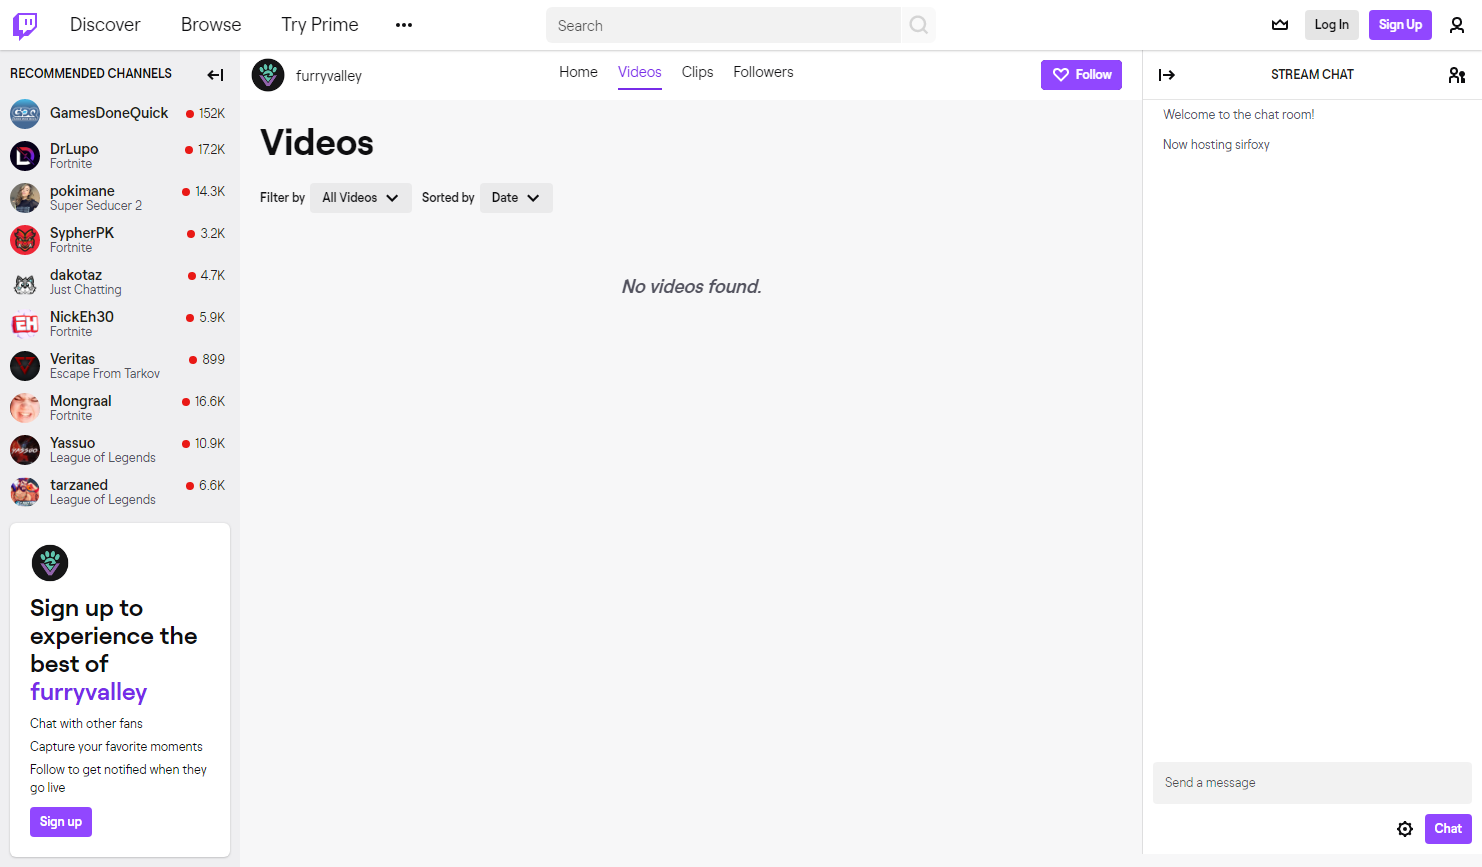The height and width of the screenshot is (867, 1482).
Task: Open the furryvalley channel name link
Action: (329, 76)
